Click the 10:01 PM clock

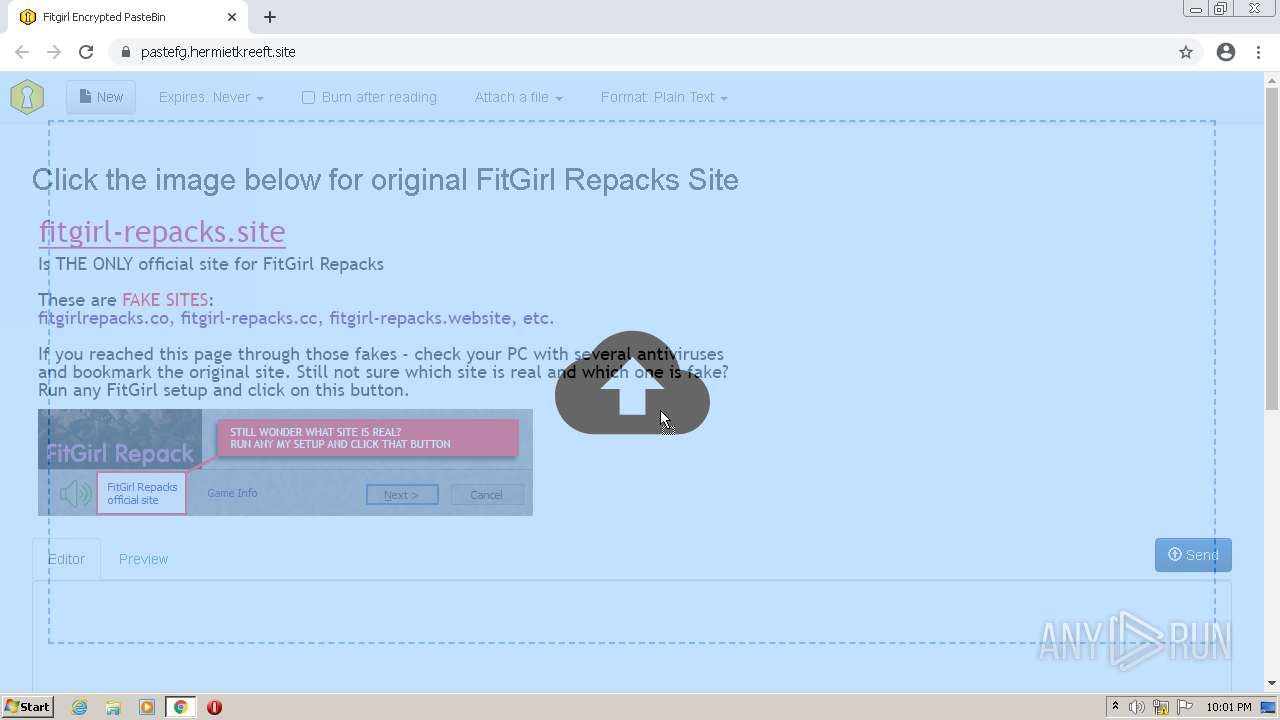[1229, 707]
